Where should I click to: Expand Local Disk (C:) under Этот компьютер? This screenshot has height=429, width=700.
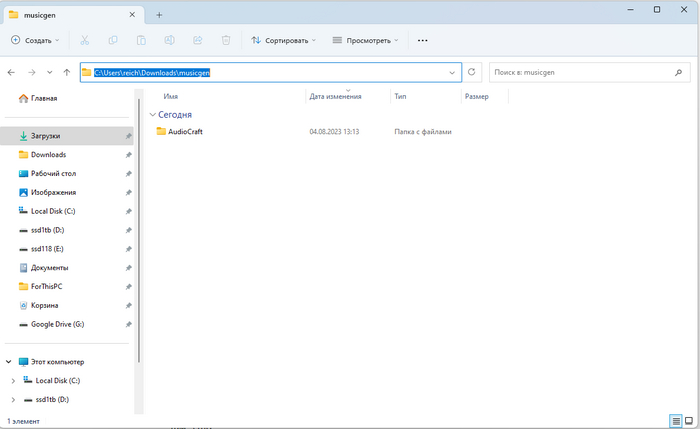[x=13, y=381]
